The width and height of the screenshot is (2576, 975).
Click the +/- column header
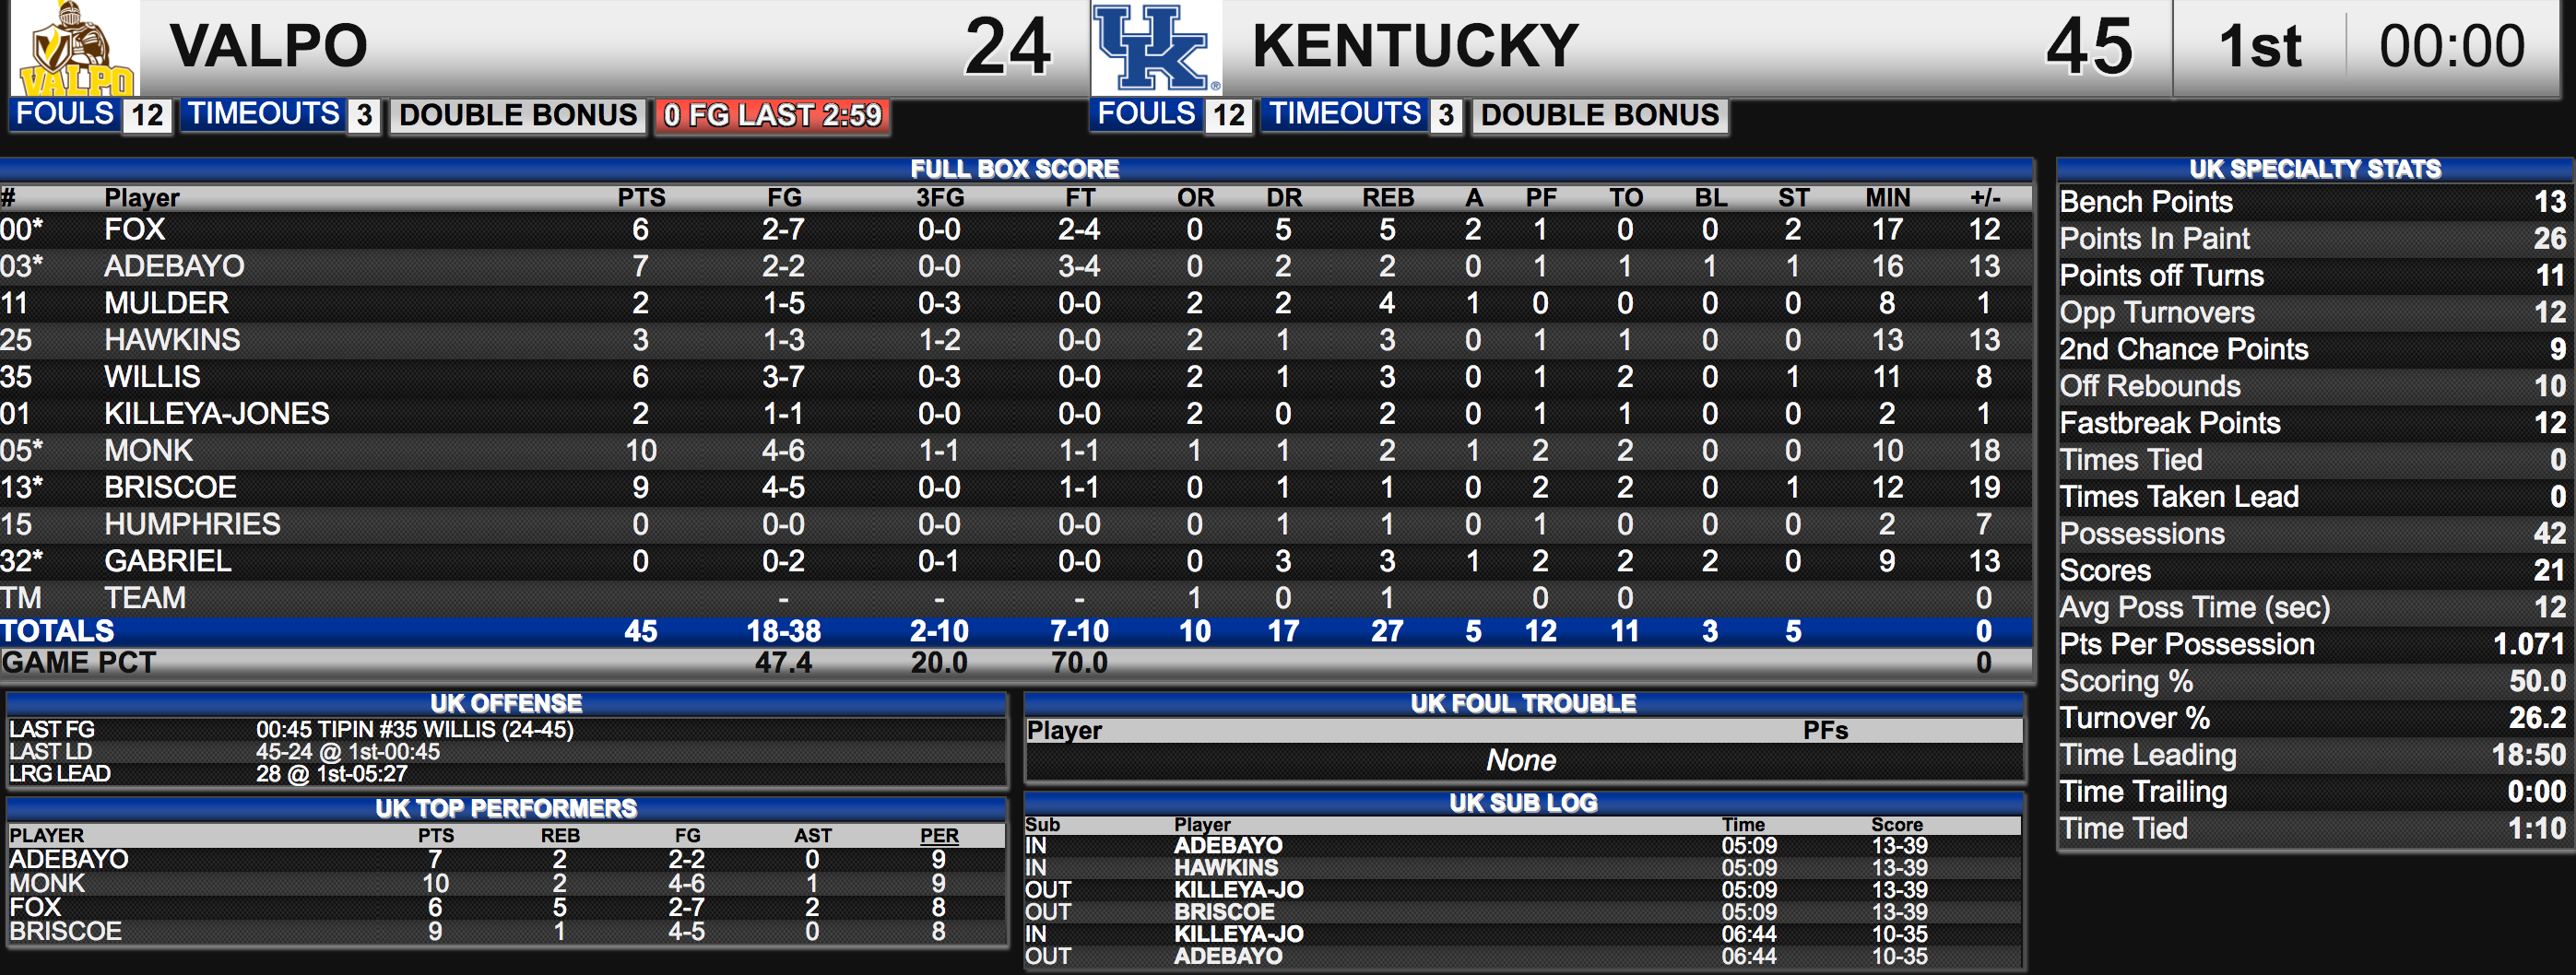1984,198
